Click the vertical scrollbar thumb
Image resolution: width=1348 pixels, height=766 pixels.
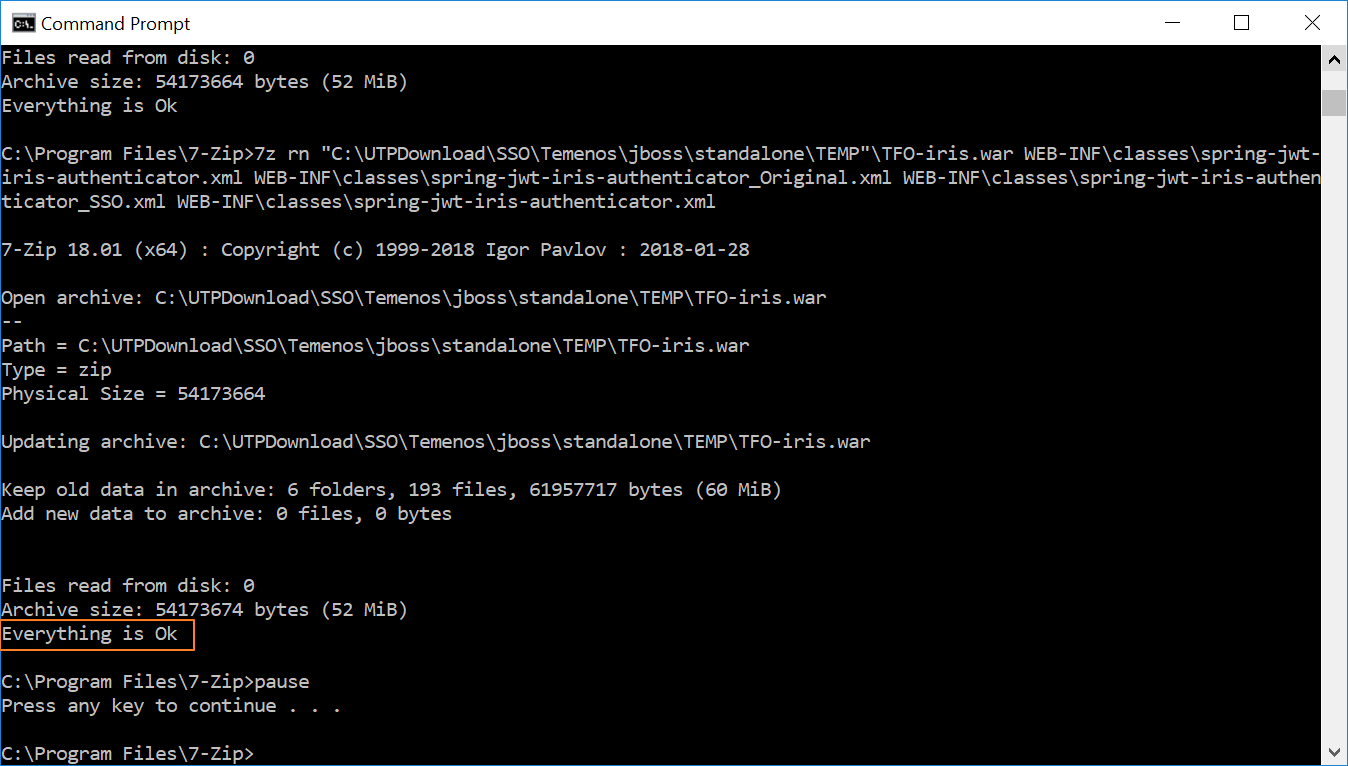click(x=1334, y=102)
